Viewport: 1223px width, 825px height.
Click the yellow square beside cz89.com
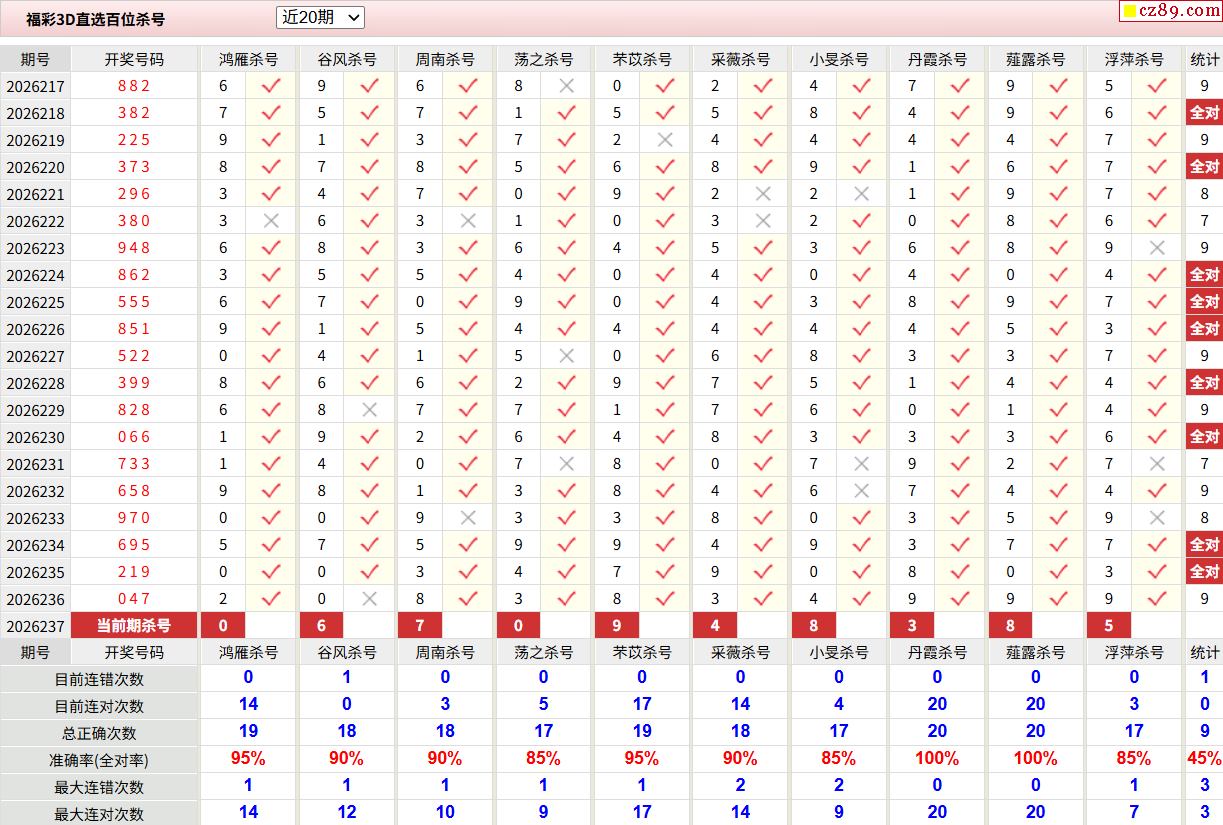[x=1129, y=12]
